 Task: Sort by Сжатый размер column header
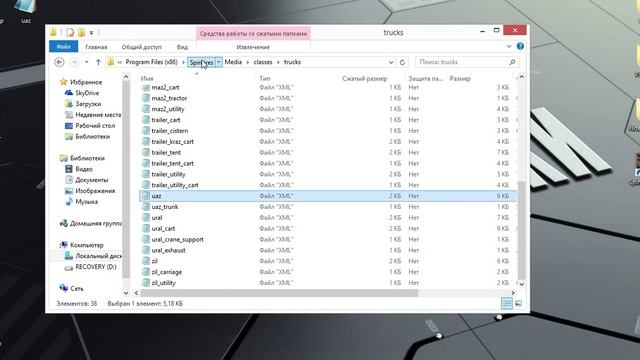click(x=364, y=78)
